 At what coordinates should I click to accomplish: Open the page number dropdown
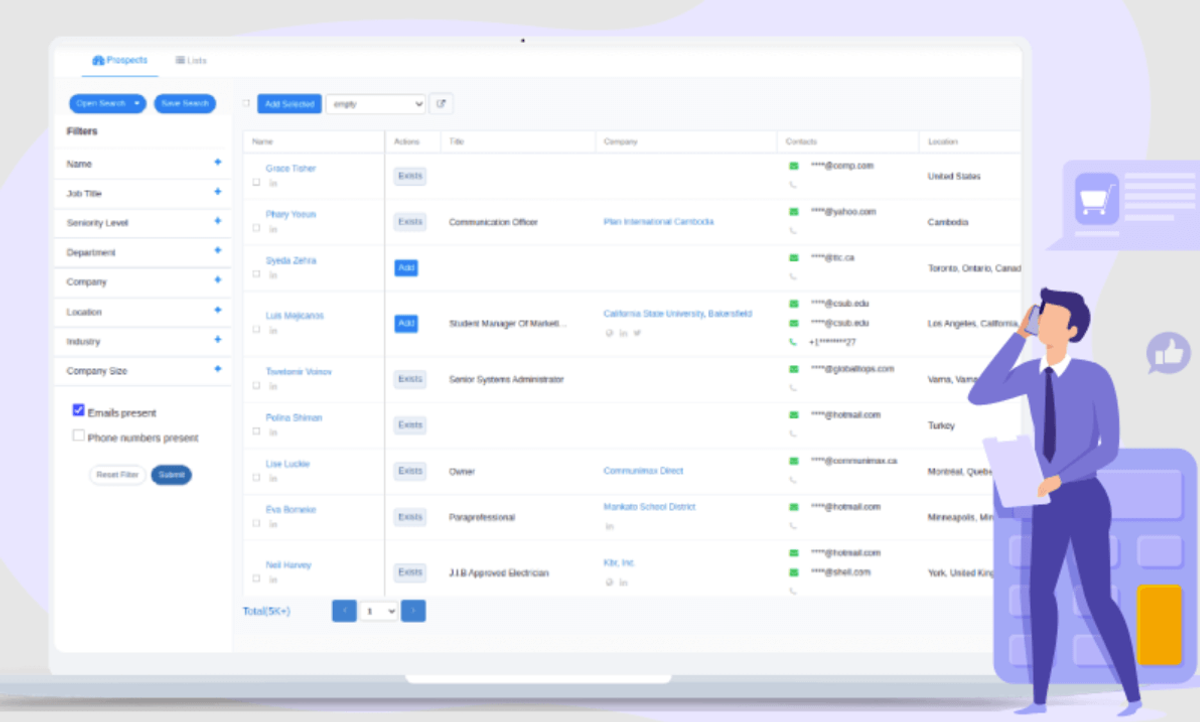(x=378, y=611)
